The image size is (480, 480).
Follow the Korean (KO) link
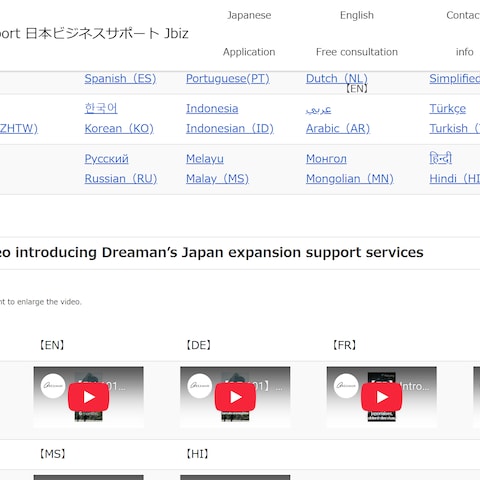(x=119, y=128)
